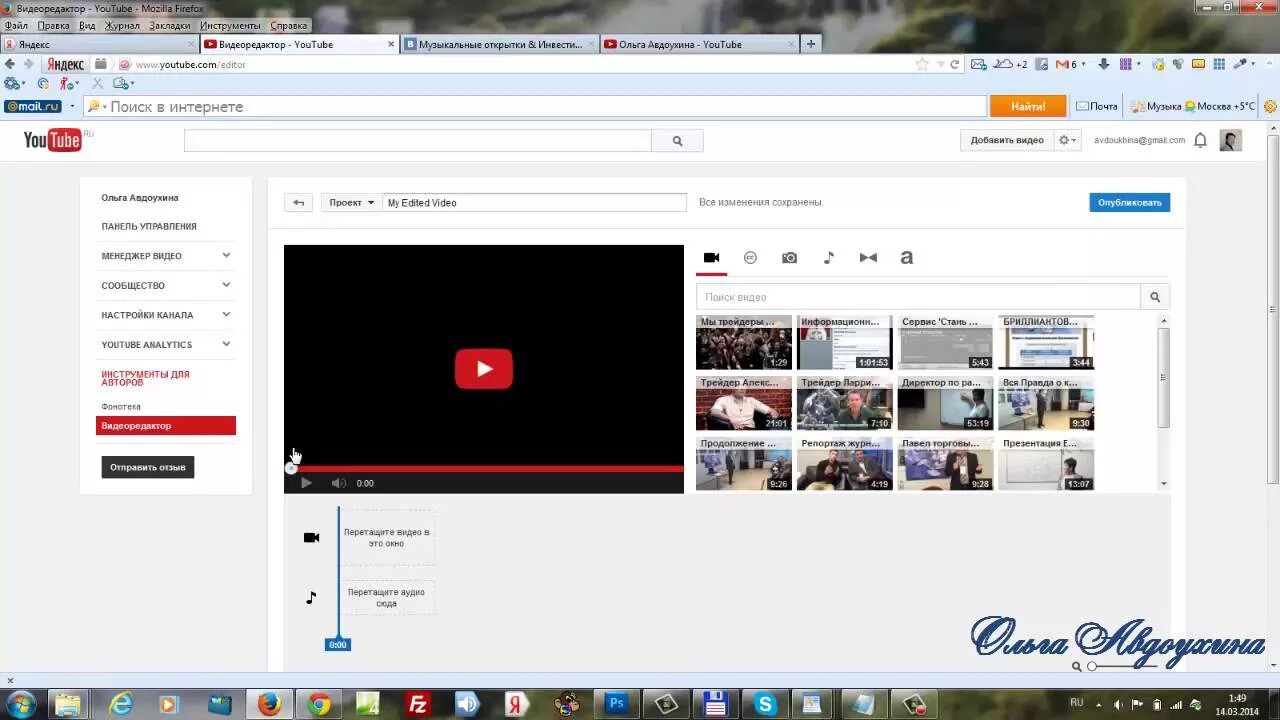Click the Firefox back navigation arrow
Screen dimensions: 1280x720
(x=10, y=64)
